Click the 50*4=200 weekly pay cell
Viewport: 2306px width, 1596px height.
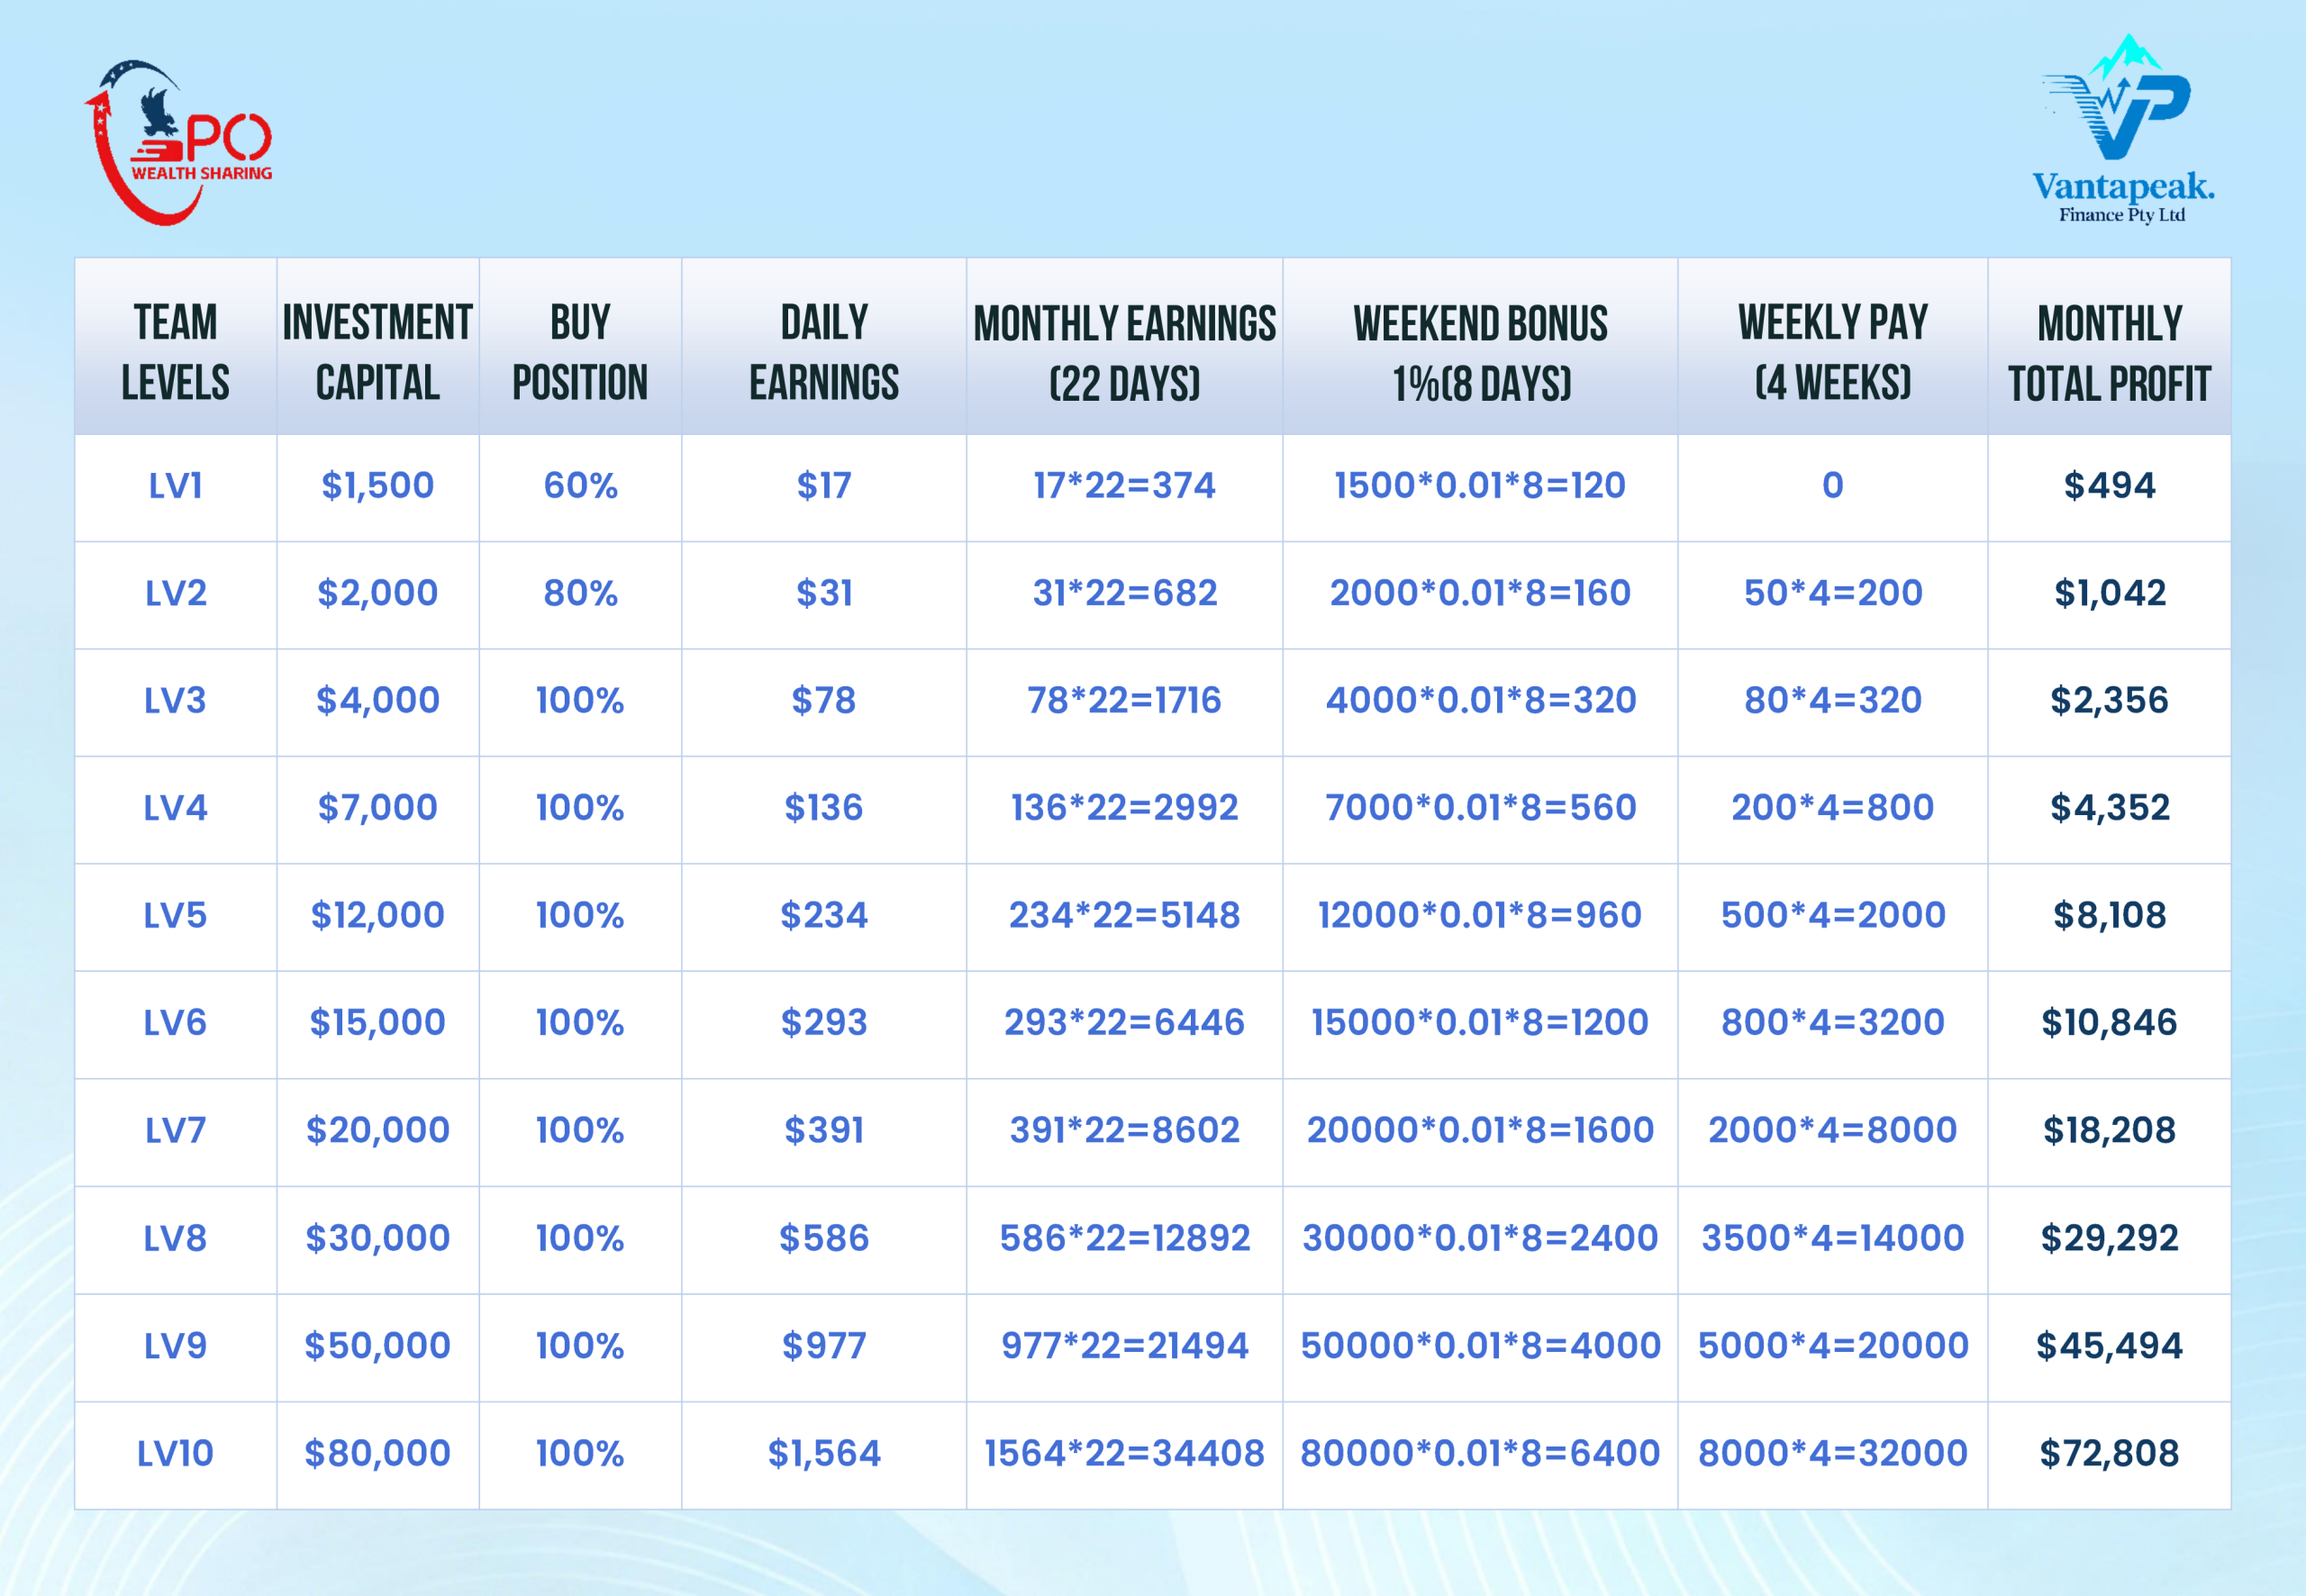coord(1832,593)
